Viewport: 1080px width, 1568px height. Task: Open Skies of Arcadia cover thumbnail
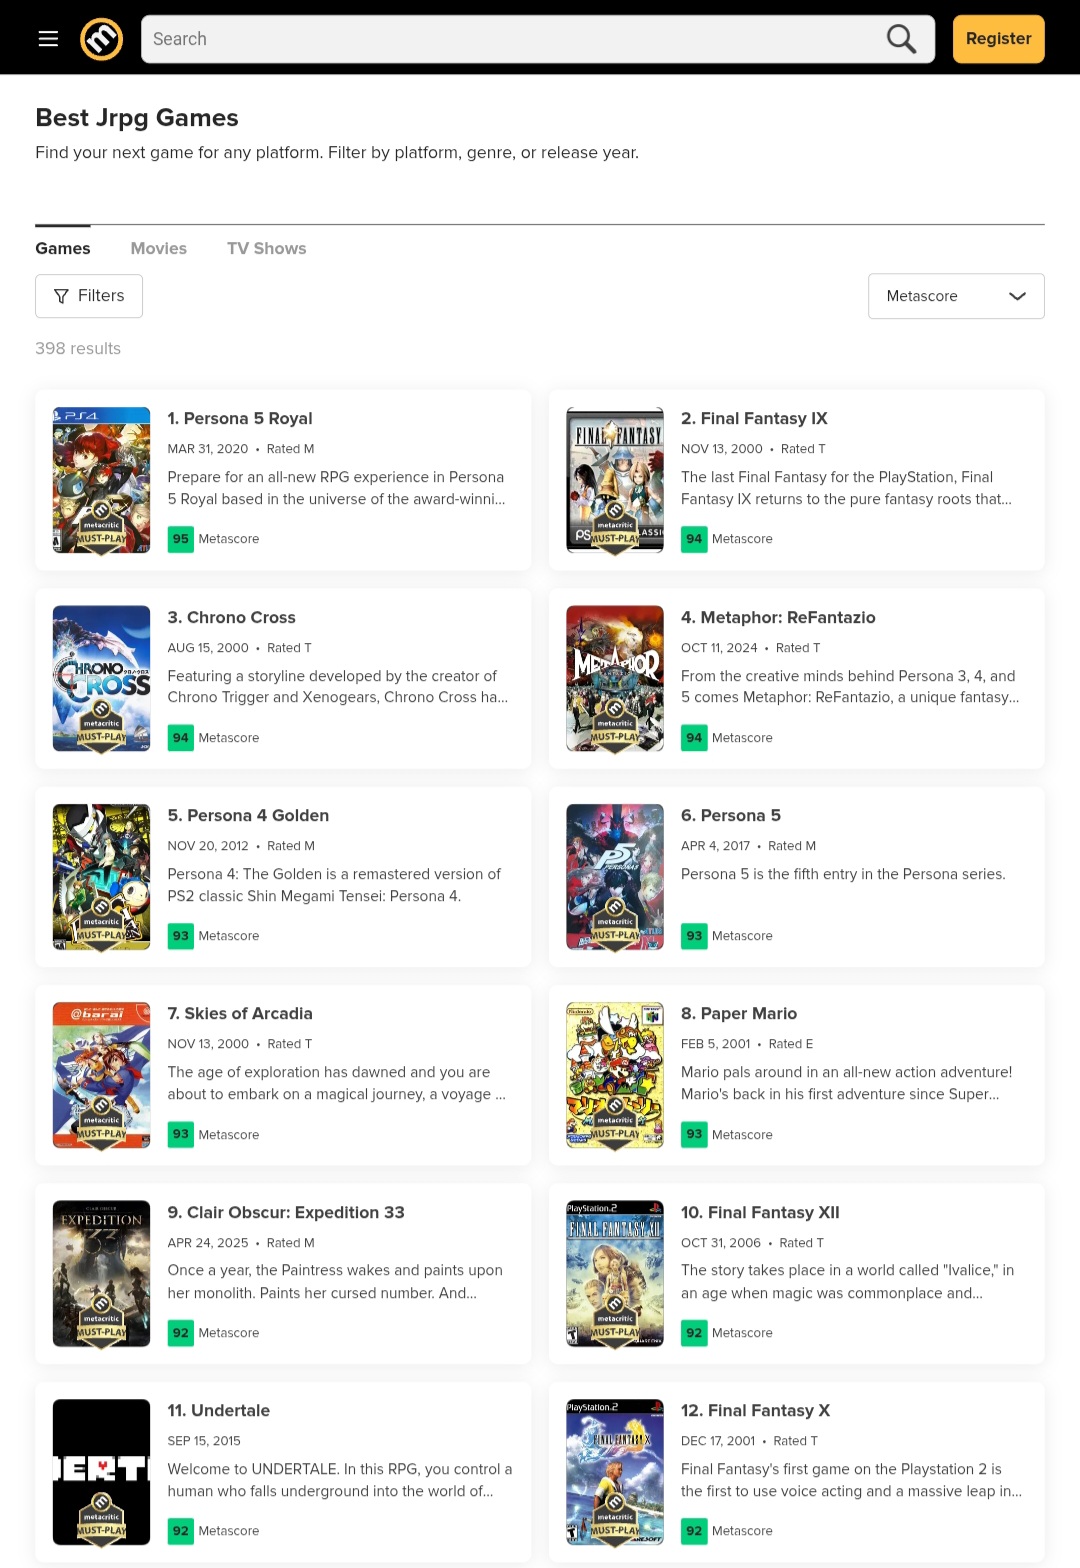[101, 1075]
